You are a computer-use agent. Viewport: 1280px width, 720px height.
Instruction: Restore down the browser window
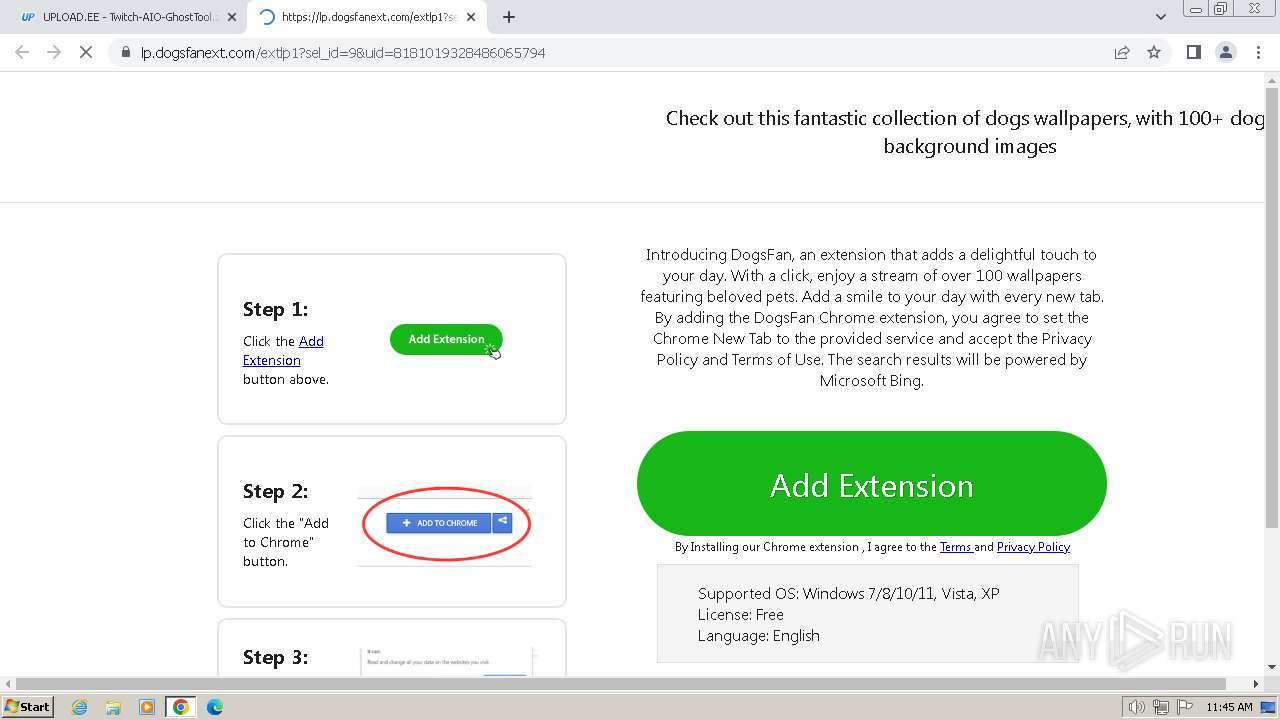click(x=1221, y=8)
